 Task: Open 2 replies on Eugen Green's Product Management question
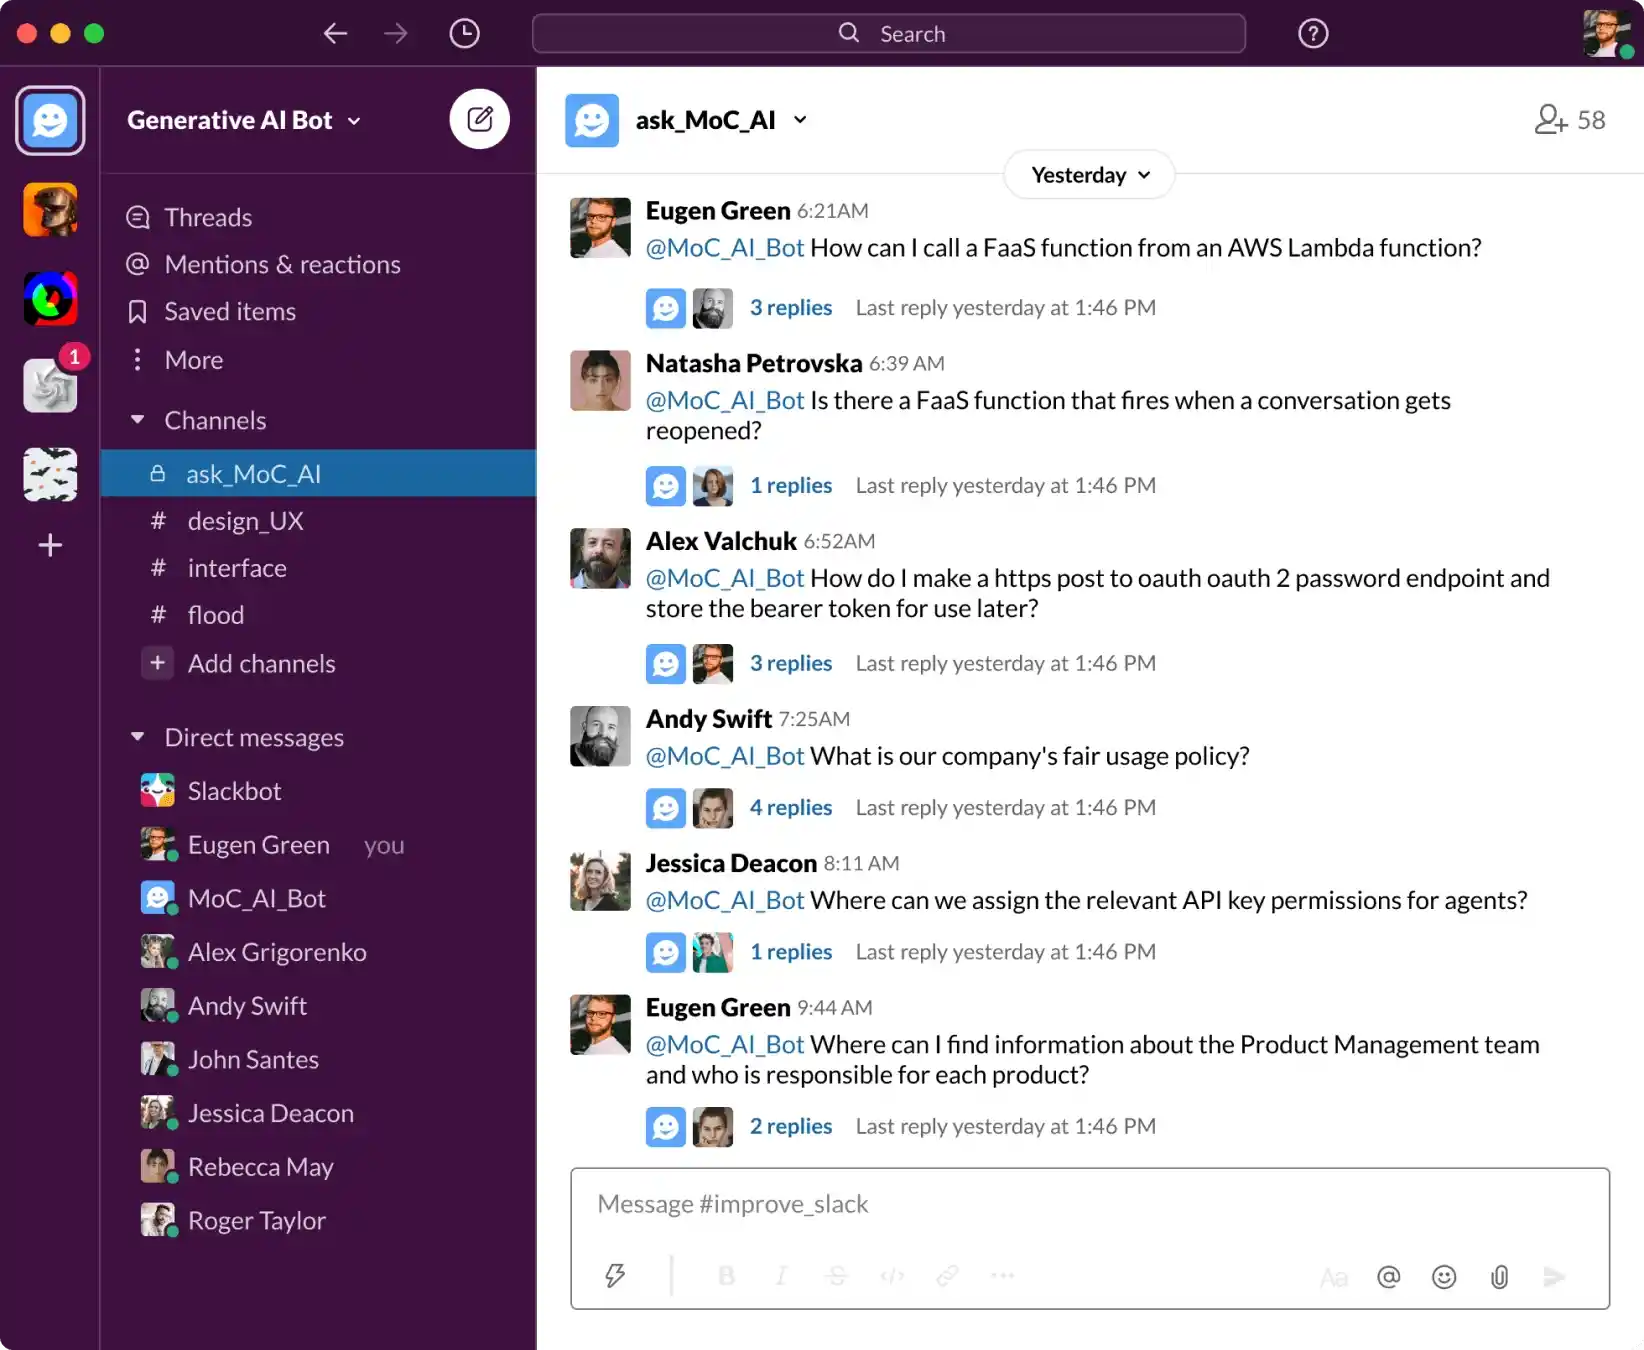click(791, 1126)
